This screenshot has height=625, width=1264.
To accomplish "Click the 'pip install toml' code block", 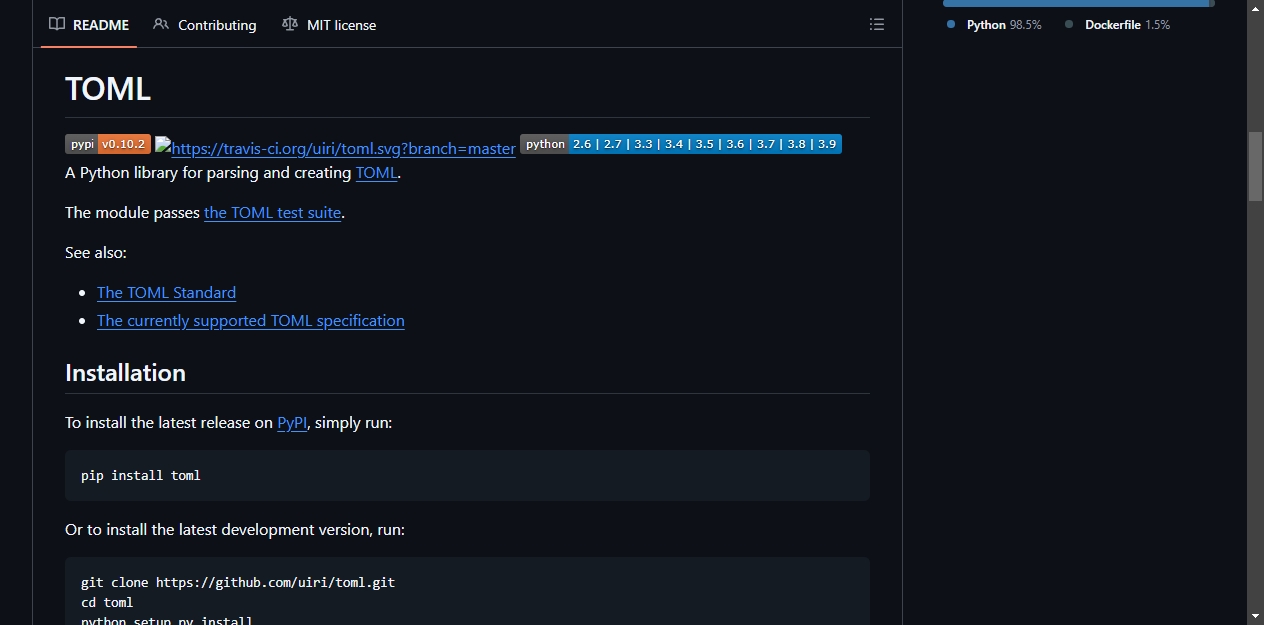I will (x=467, y=475).
